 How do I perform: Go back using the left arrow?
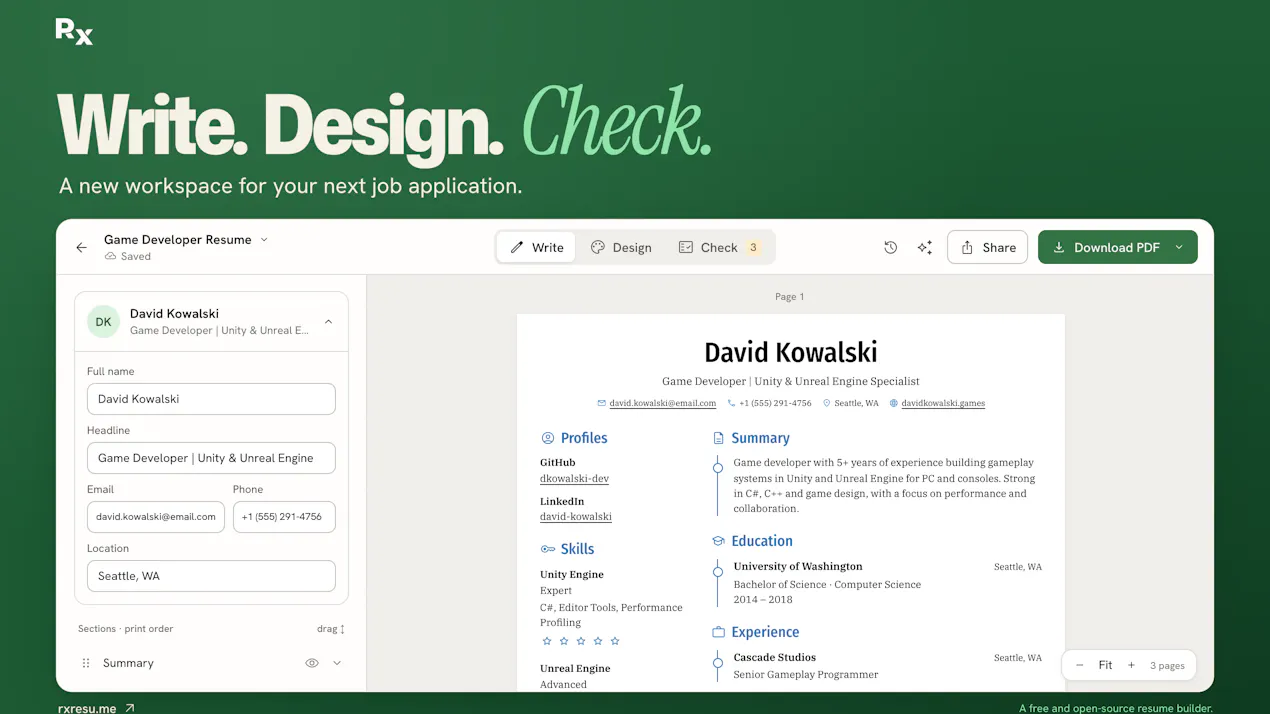tap(82, 248)
